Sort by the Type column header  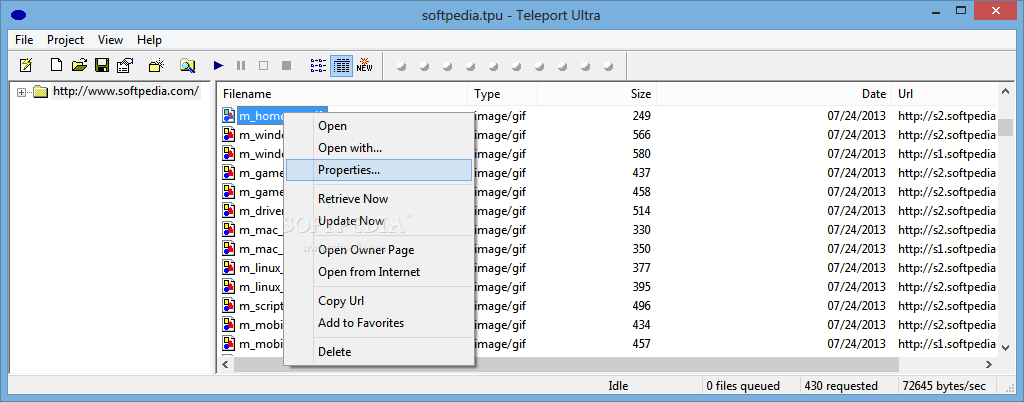pyautogui.click(x=503, y=94)
